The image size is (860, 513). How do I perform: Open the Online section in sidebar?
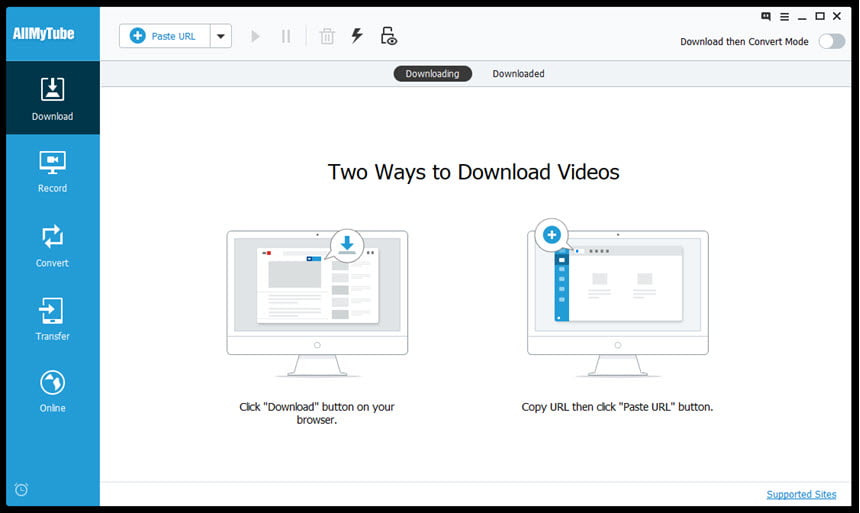click(53, 391)
